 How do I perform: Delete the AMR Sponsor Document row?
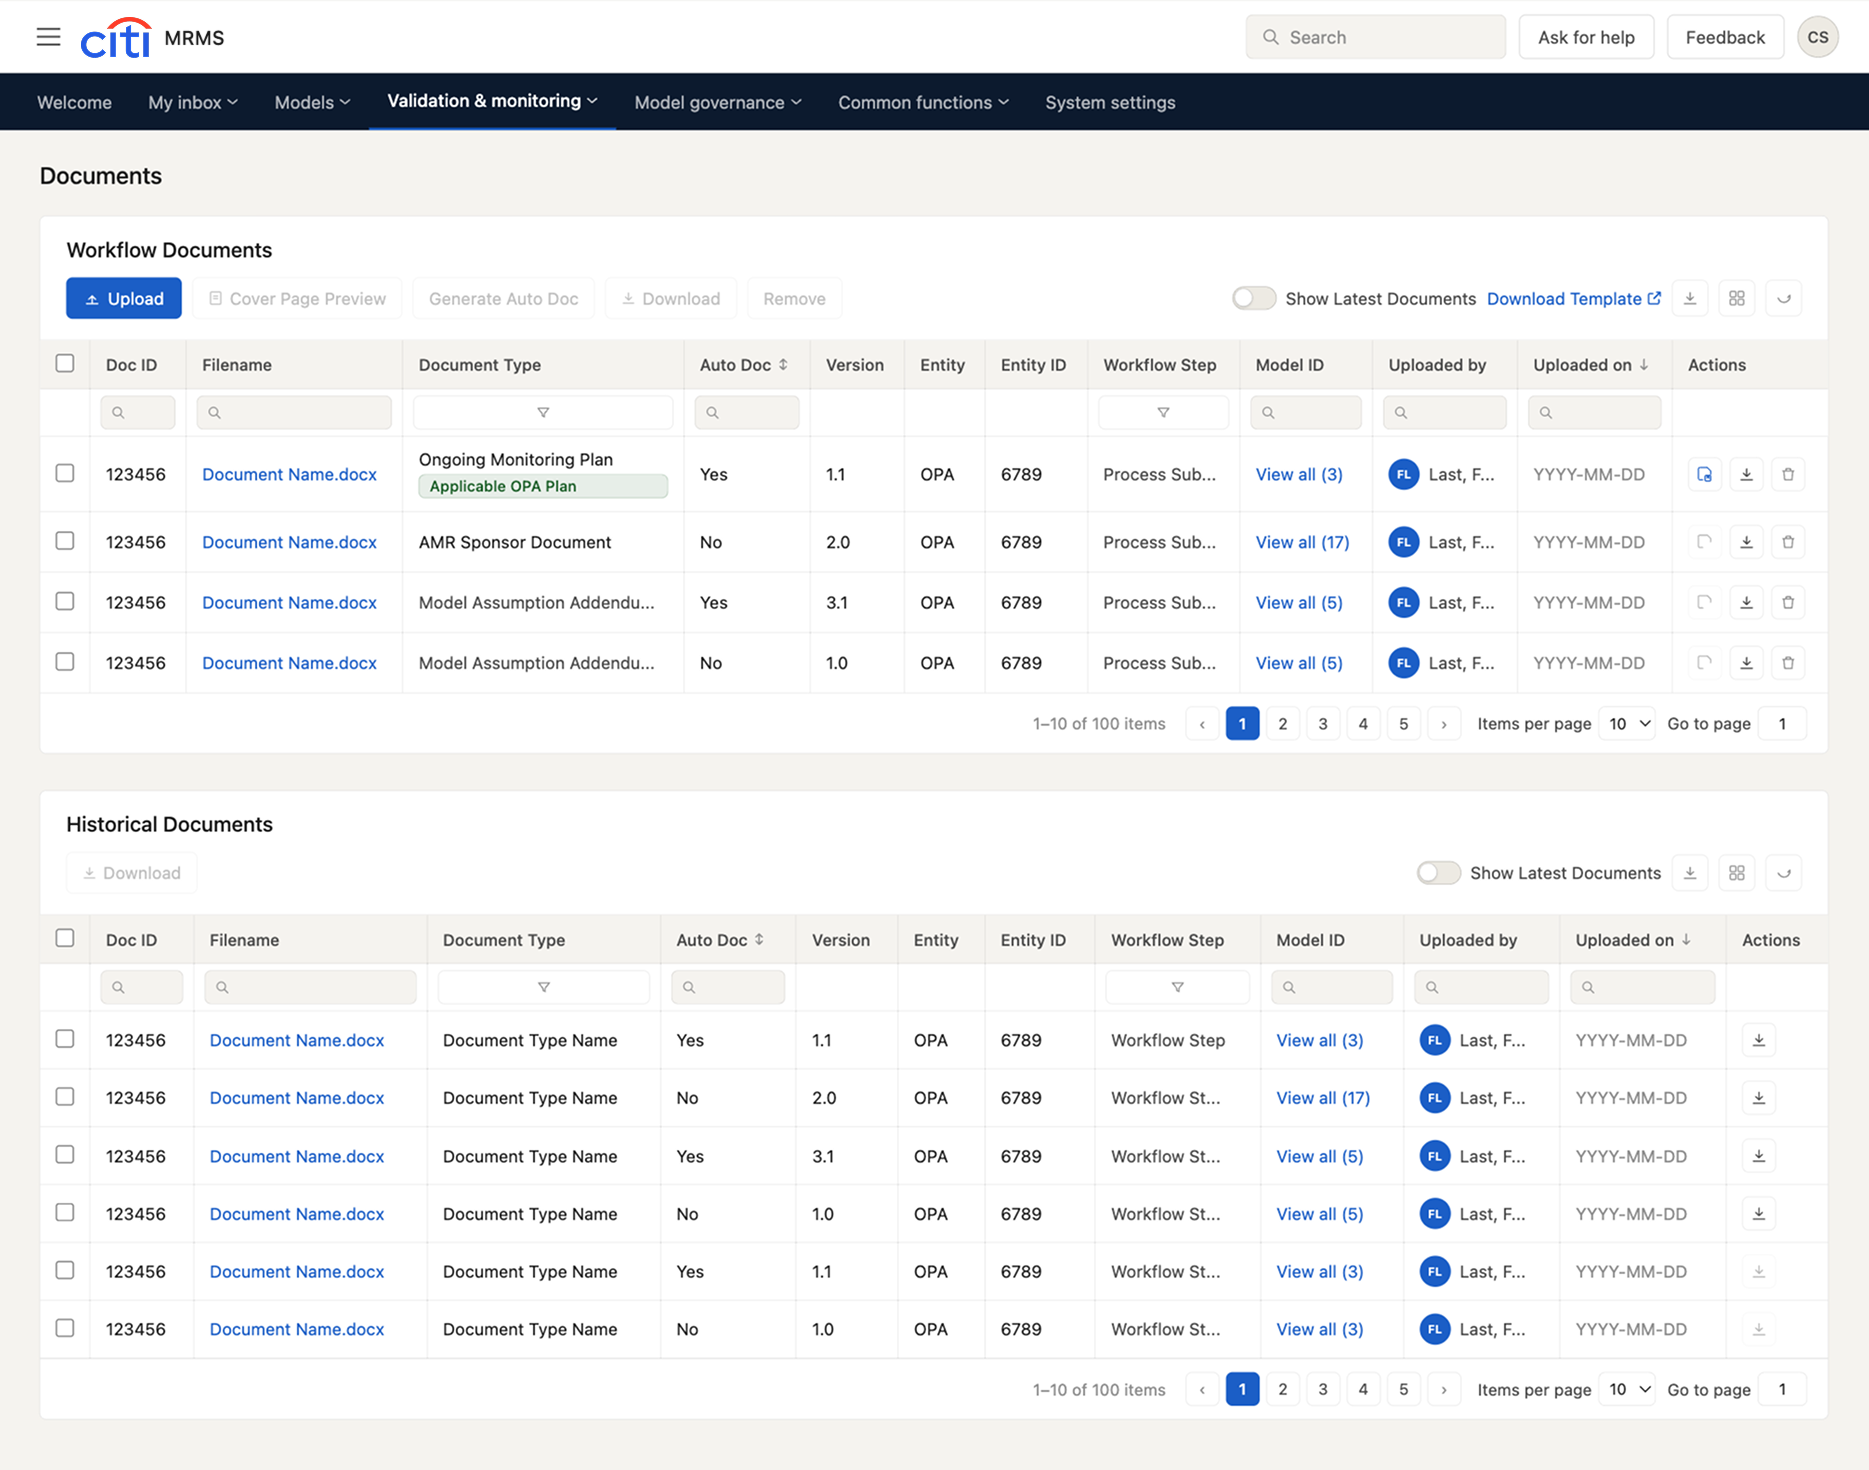click(1788, 542)
